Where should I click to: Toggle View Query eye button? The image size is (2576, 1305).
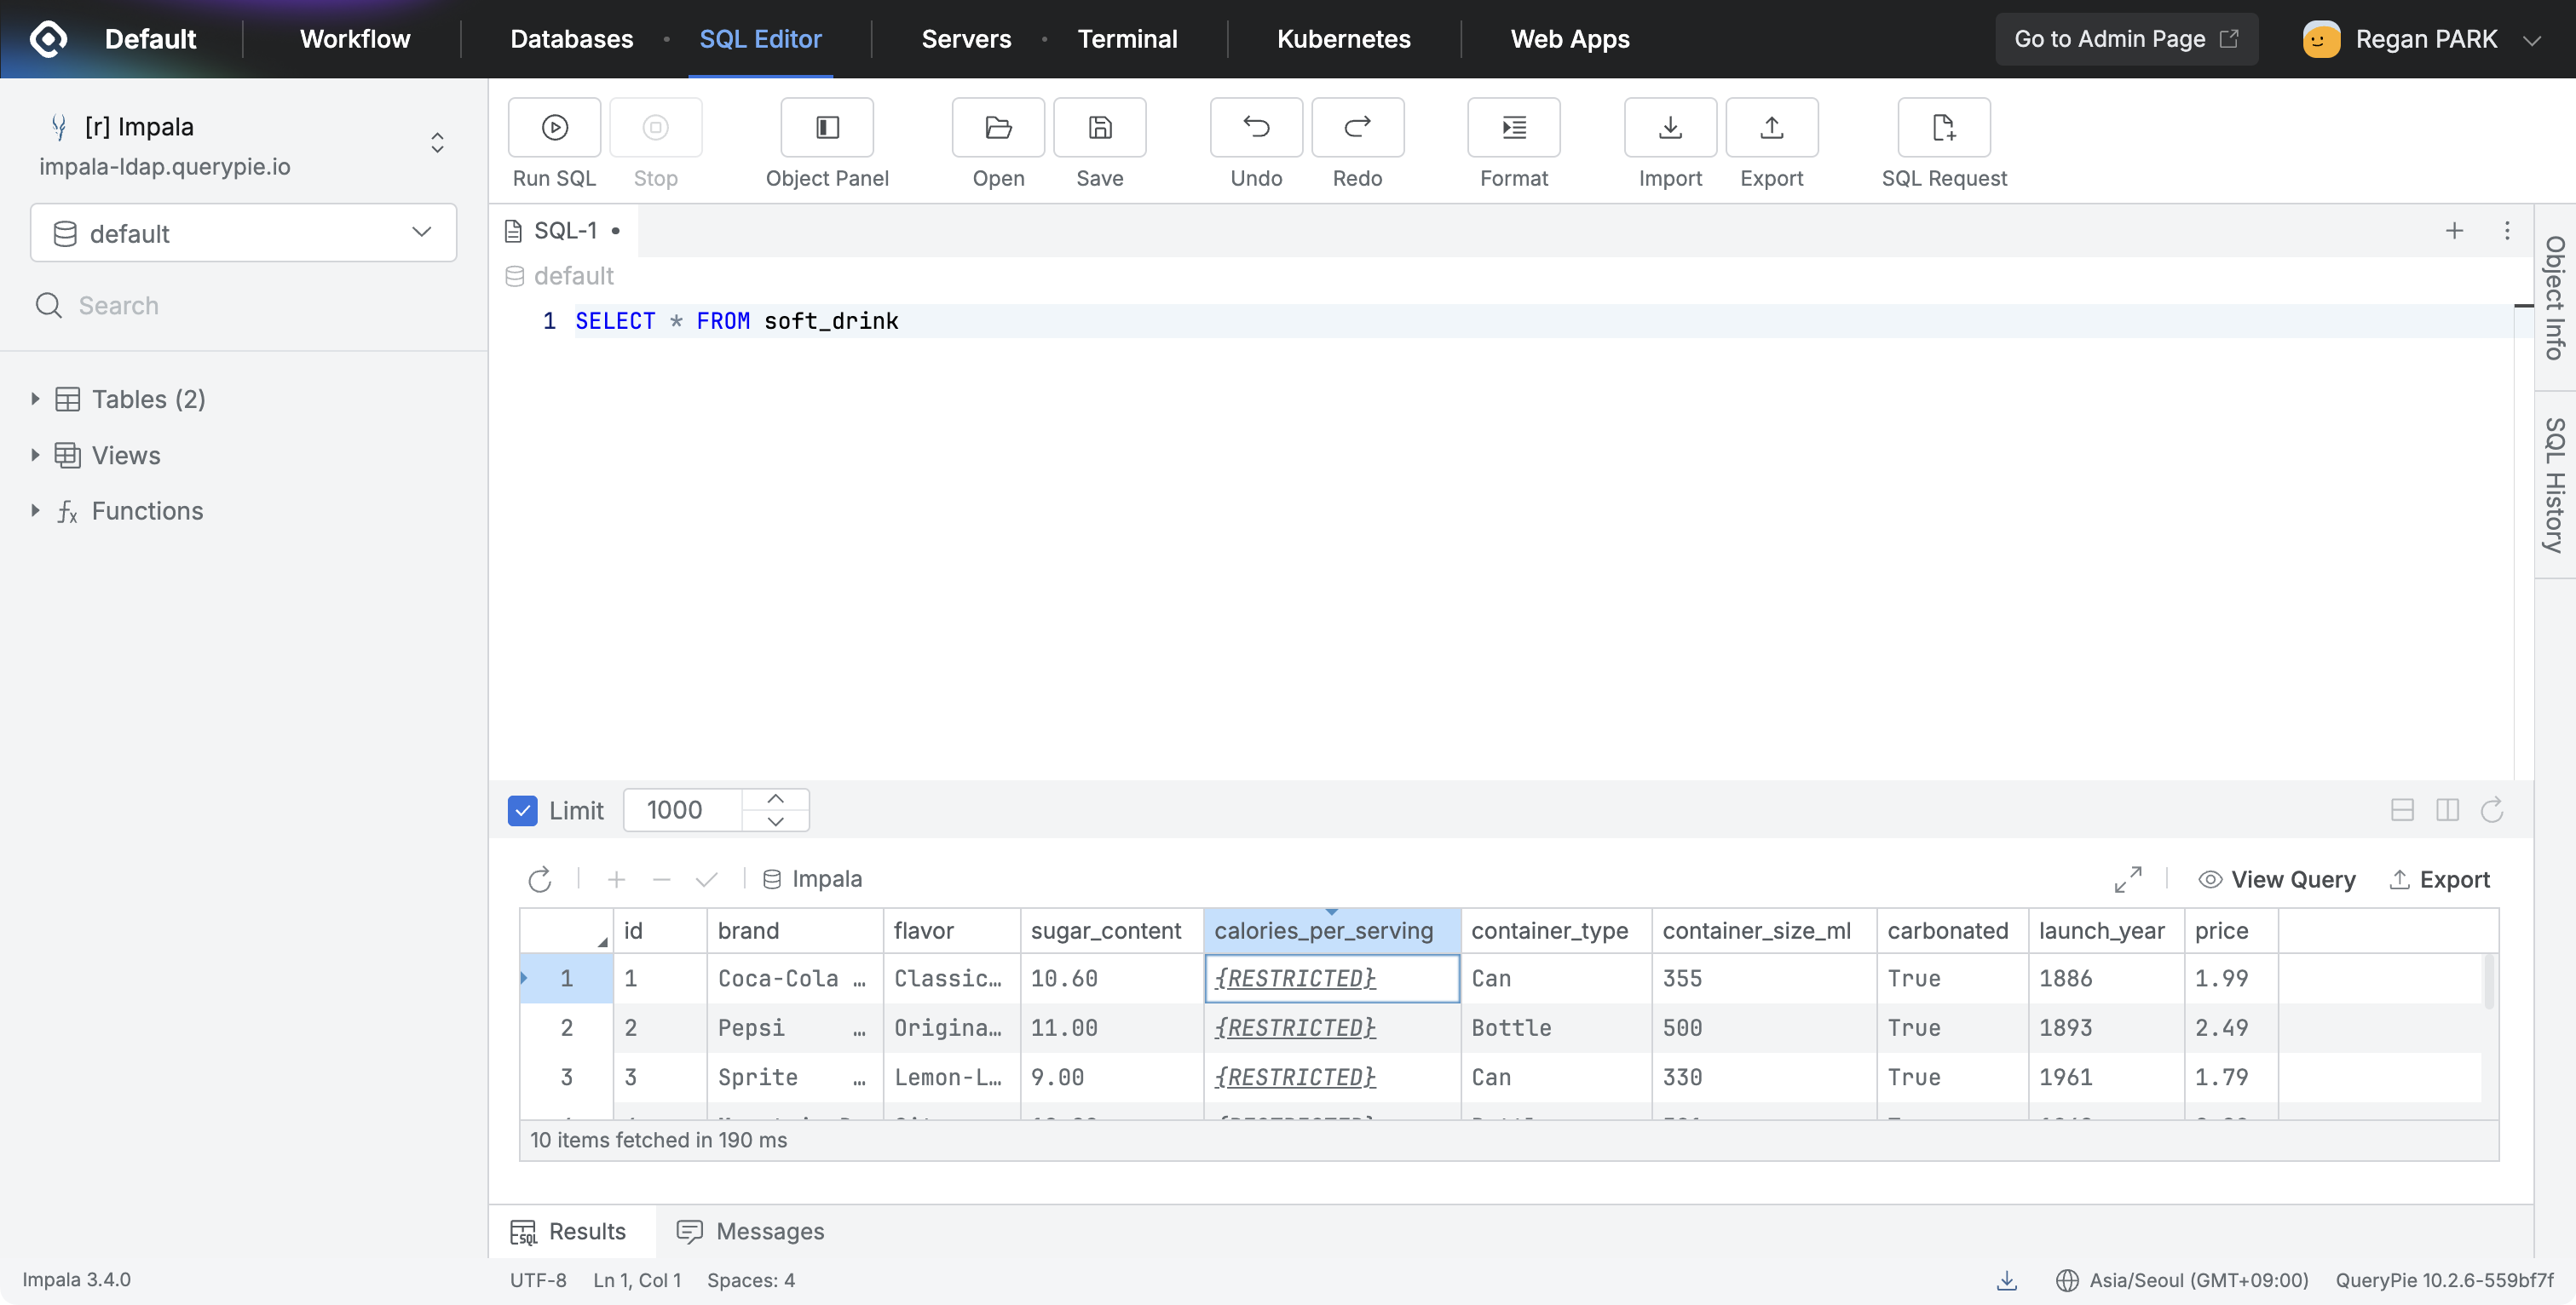coord(2276,879)
